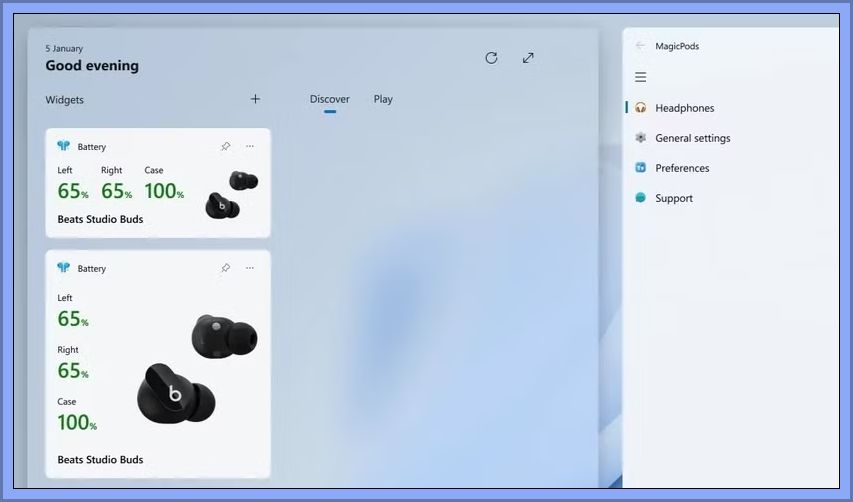
Task: Go back using MagicPods back arrow
Action: point(640,46)
